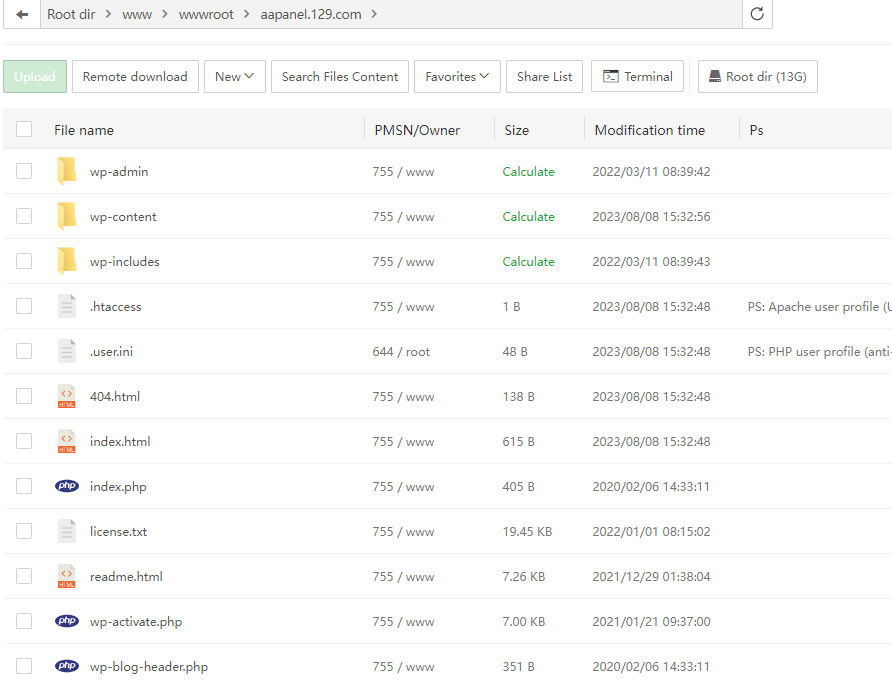Image resolution: width=892 pixels, height=682 pixels.
Task: Check the box for index.php row
Action: tap(24, 486)
